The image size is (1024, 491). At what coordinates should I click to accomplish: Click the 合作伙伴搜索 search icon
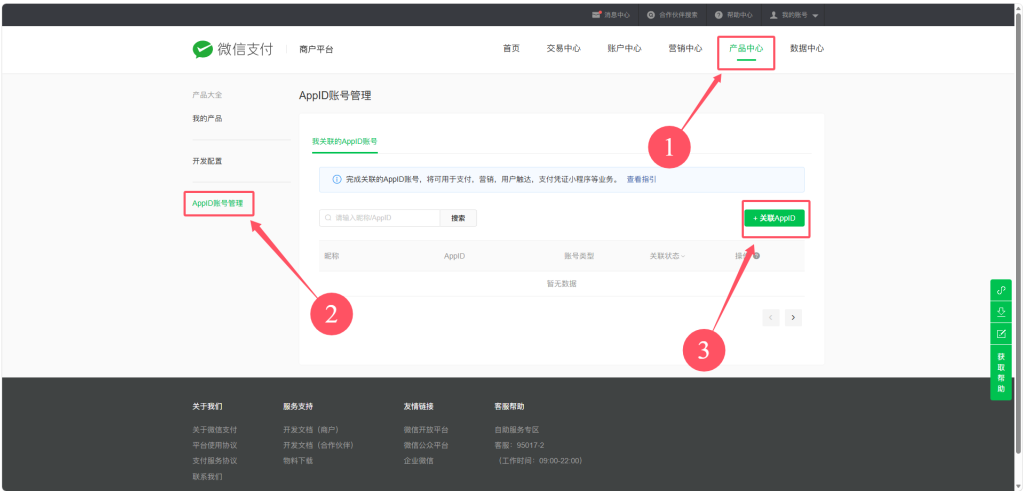click(x=651, y=14)
